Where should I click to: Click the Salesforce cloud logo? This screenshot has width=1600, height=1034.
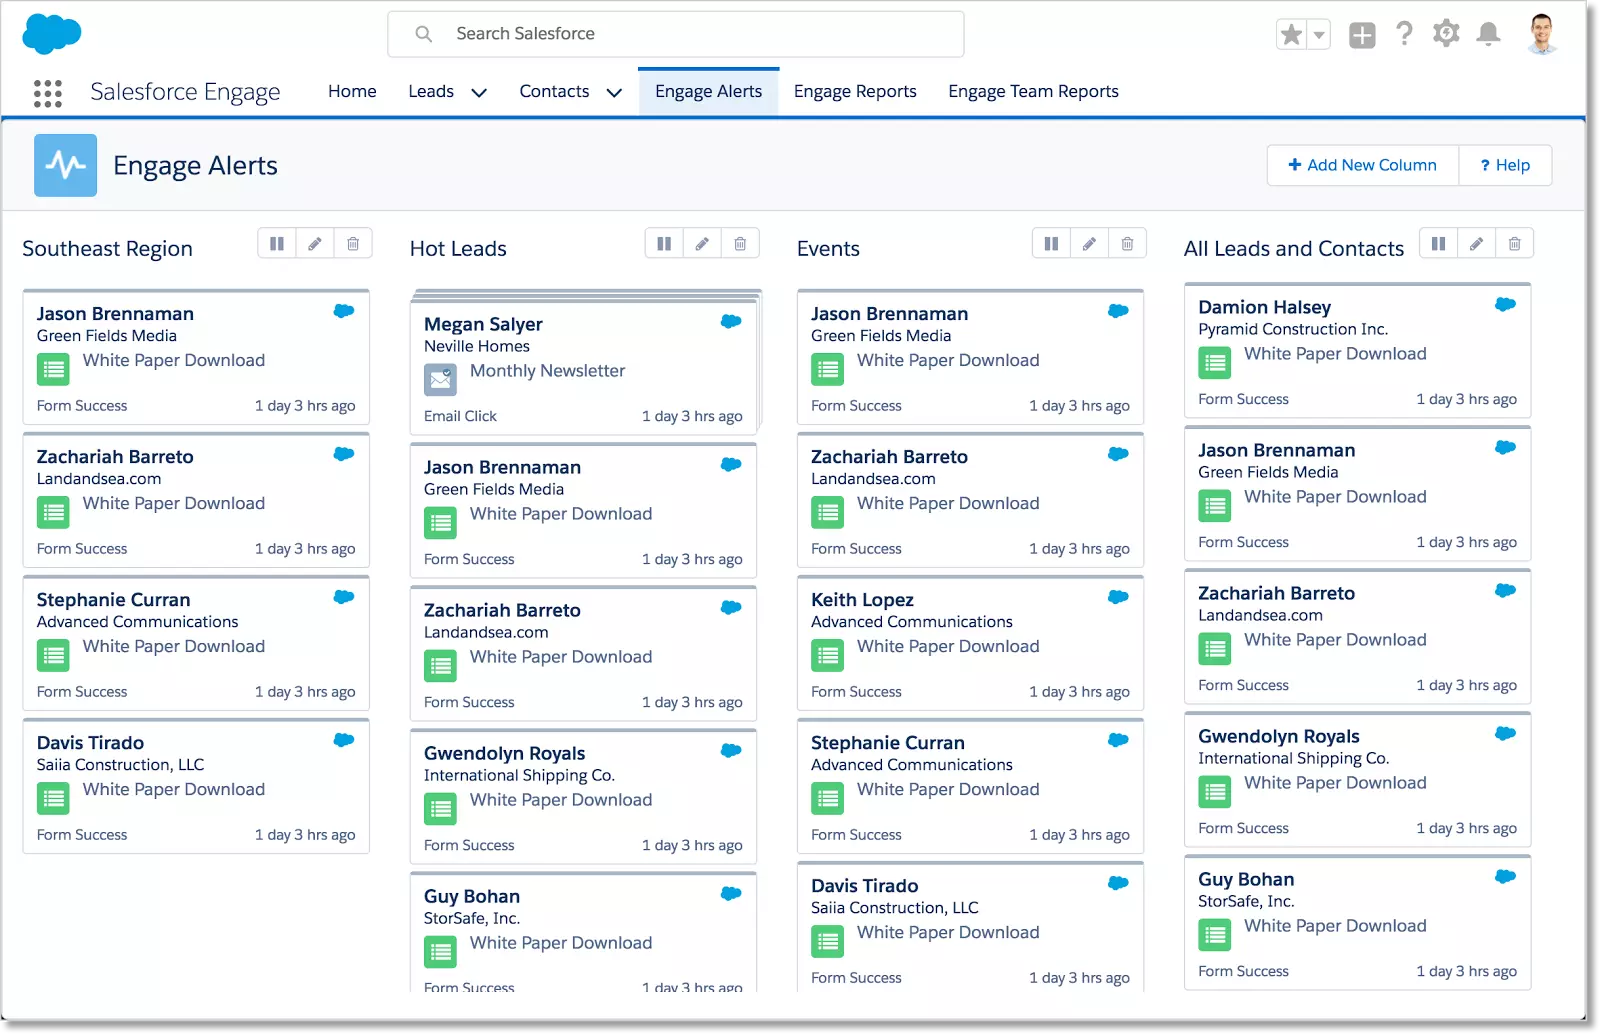52,34
